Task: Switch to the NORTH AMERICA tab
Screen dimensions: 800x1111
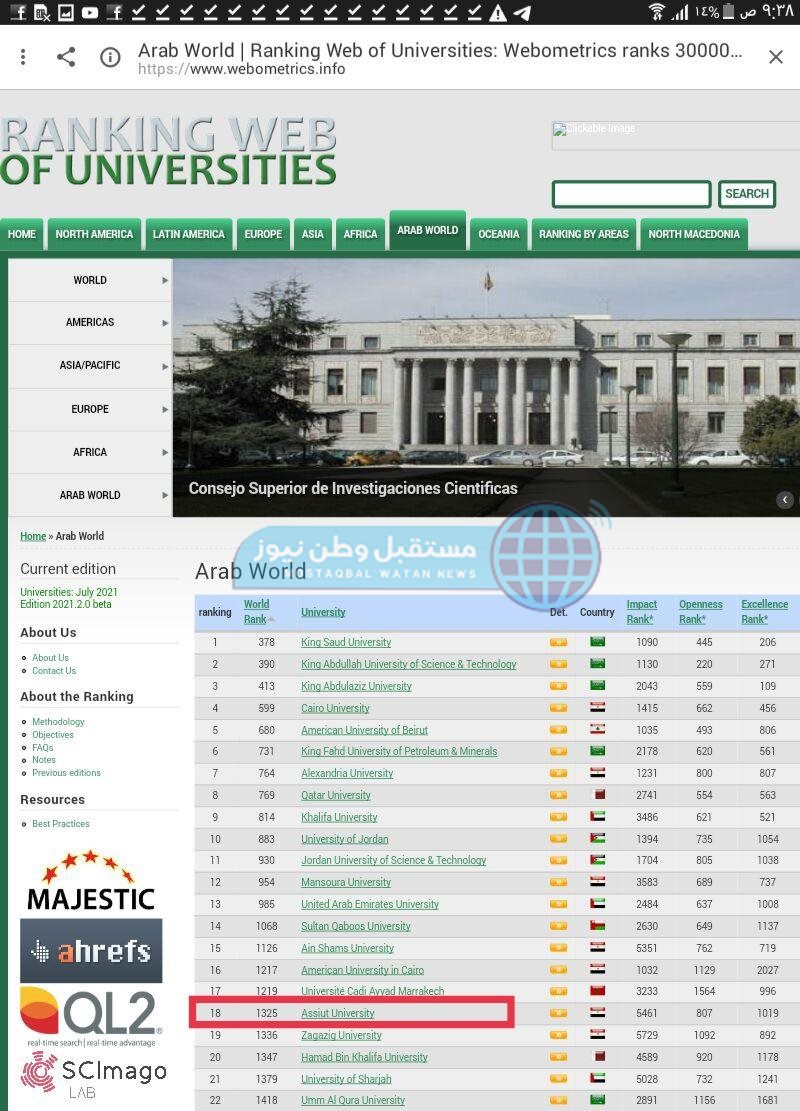Action: [94, 234]
